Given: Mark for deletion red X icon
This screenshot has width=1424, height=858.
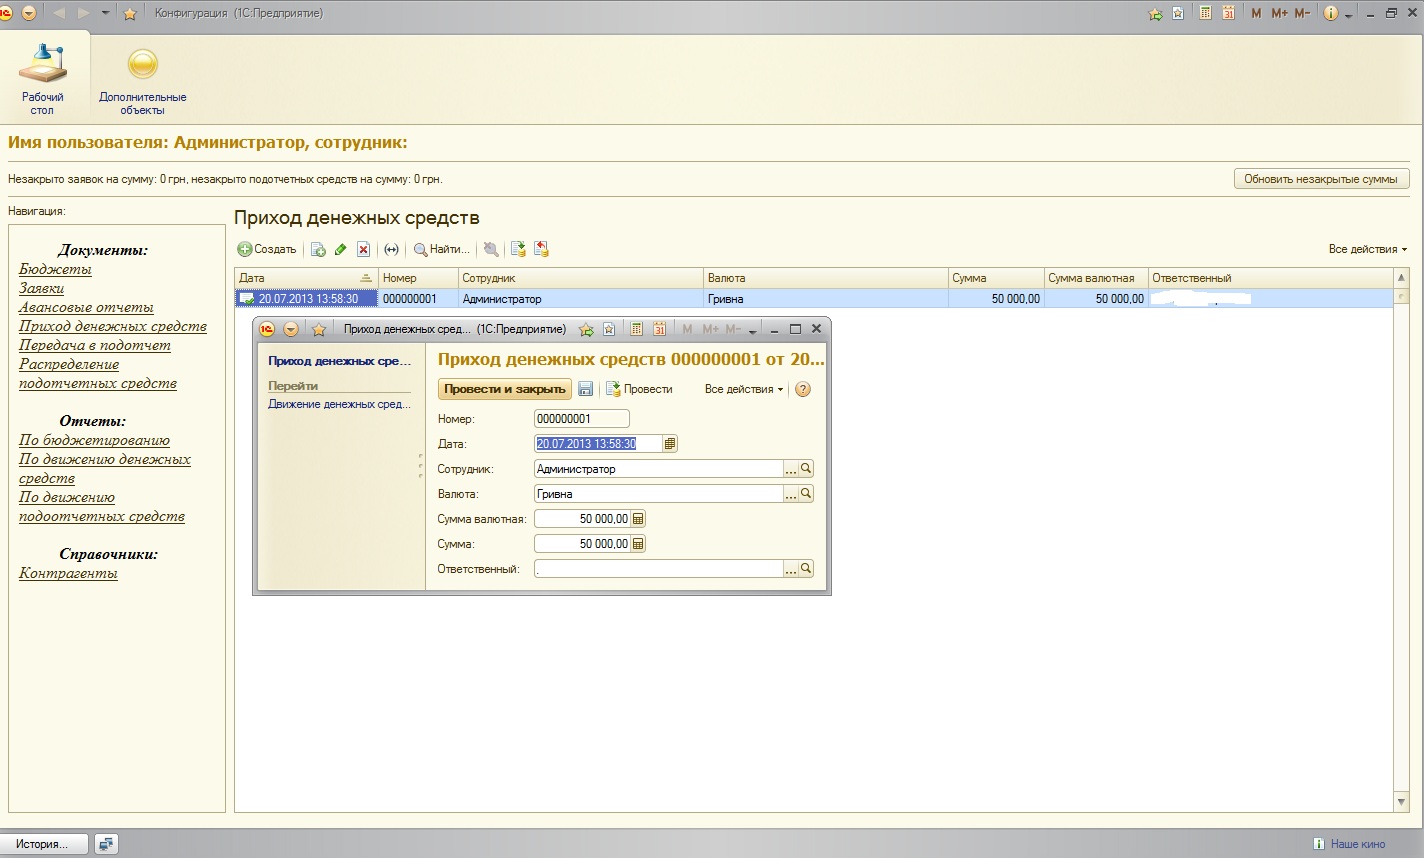Looking at the screenshot, I should (x=364, y=249).
